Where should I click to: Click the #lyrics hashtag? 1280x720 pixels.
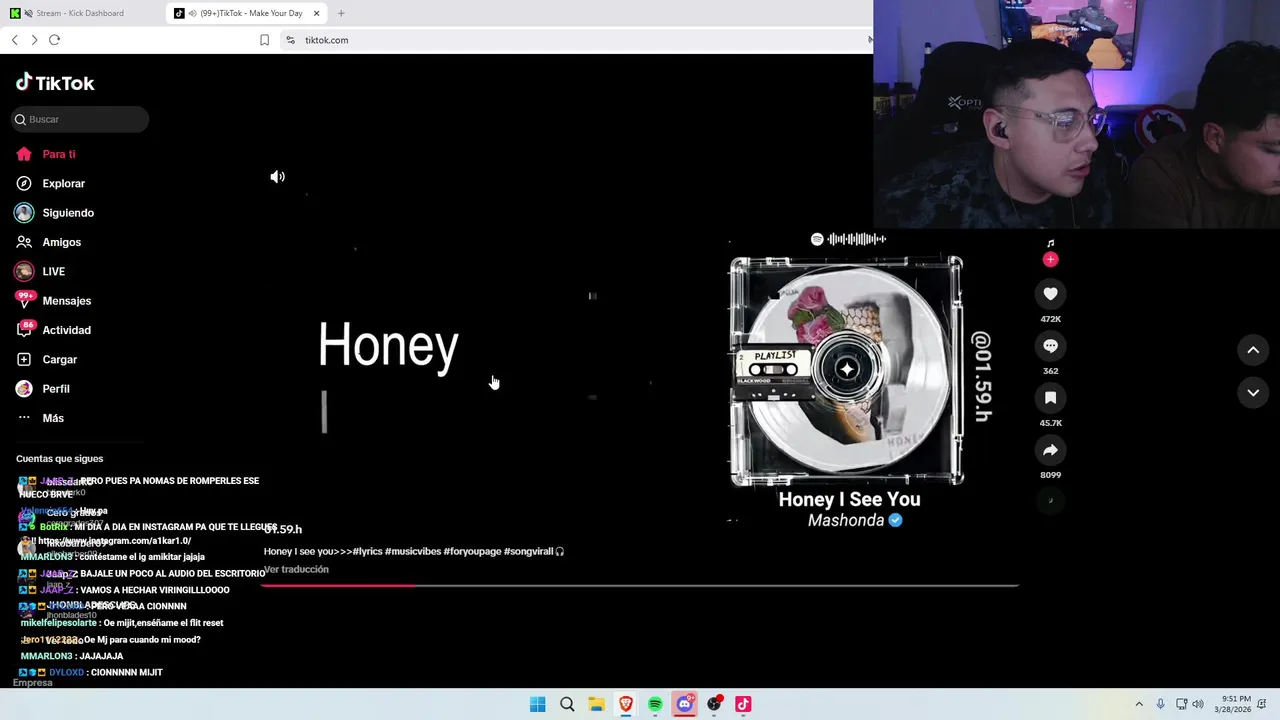(367, 551)
